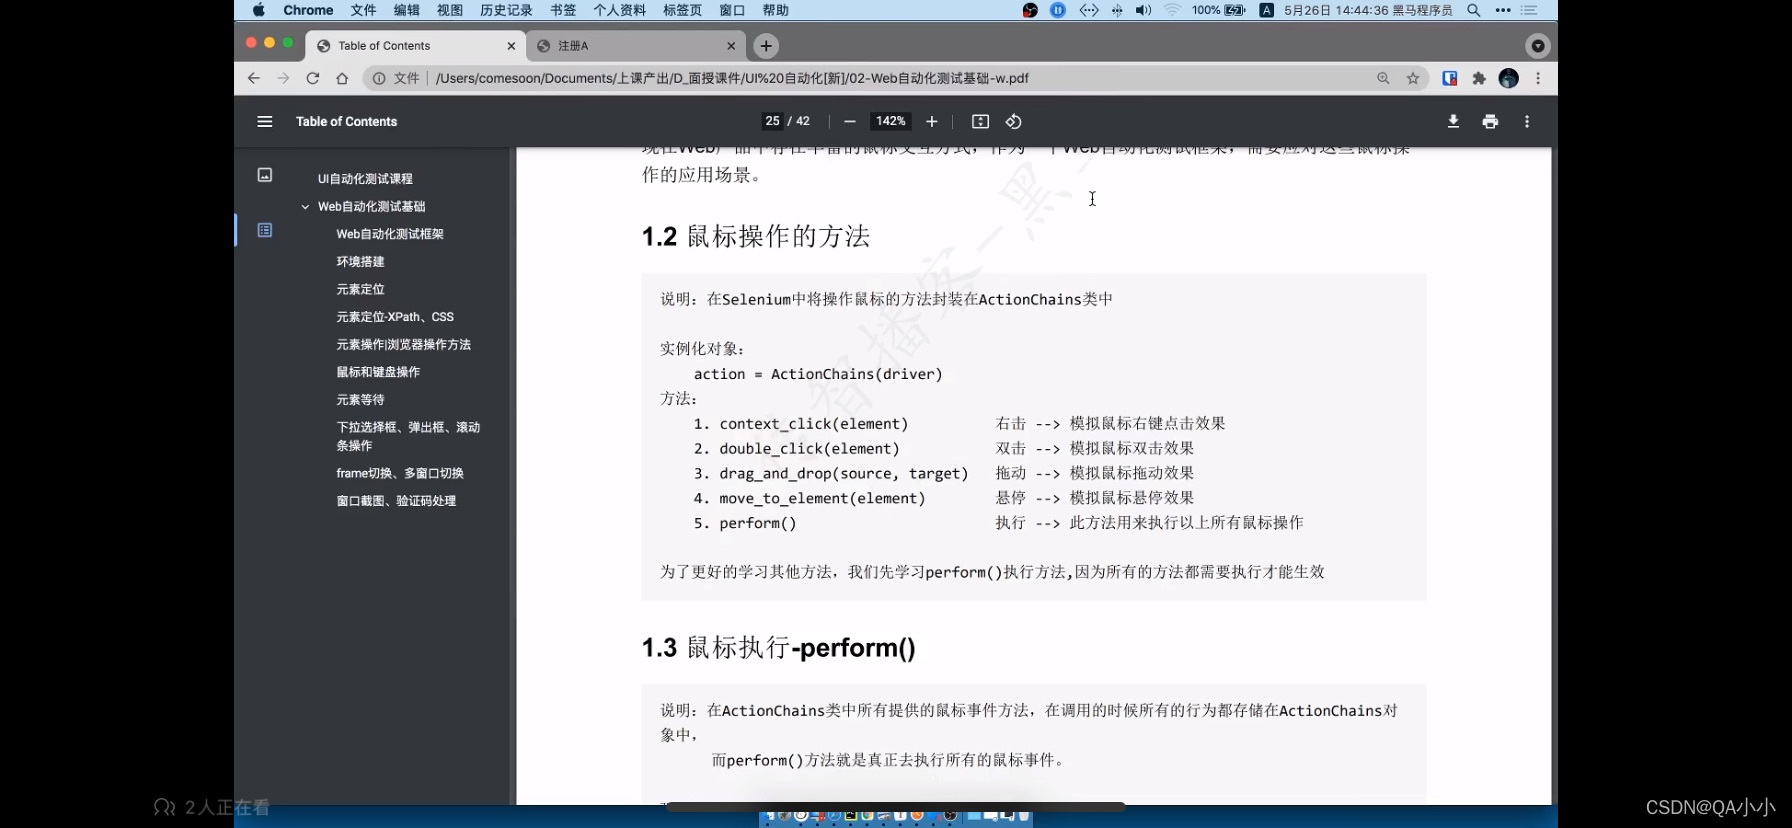The width and height of the screenshot is (1792, 828).
Task: Click the Wi-Fi icon in menu bar
Action: 1172,10
